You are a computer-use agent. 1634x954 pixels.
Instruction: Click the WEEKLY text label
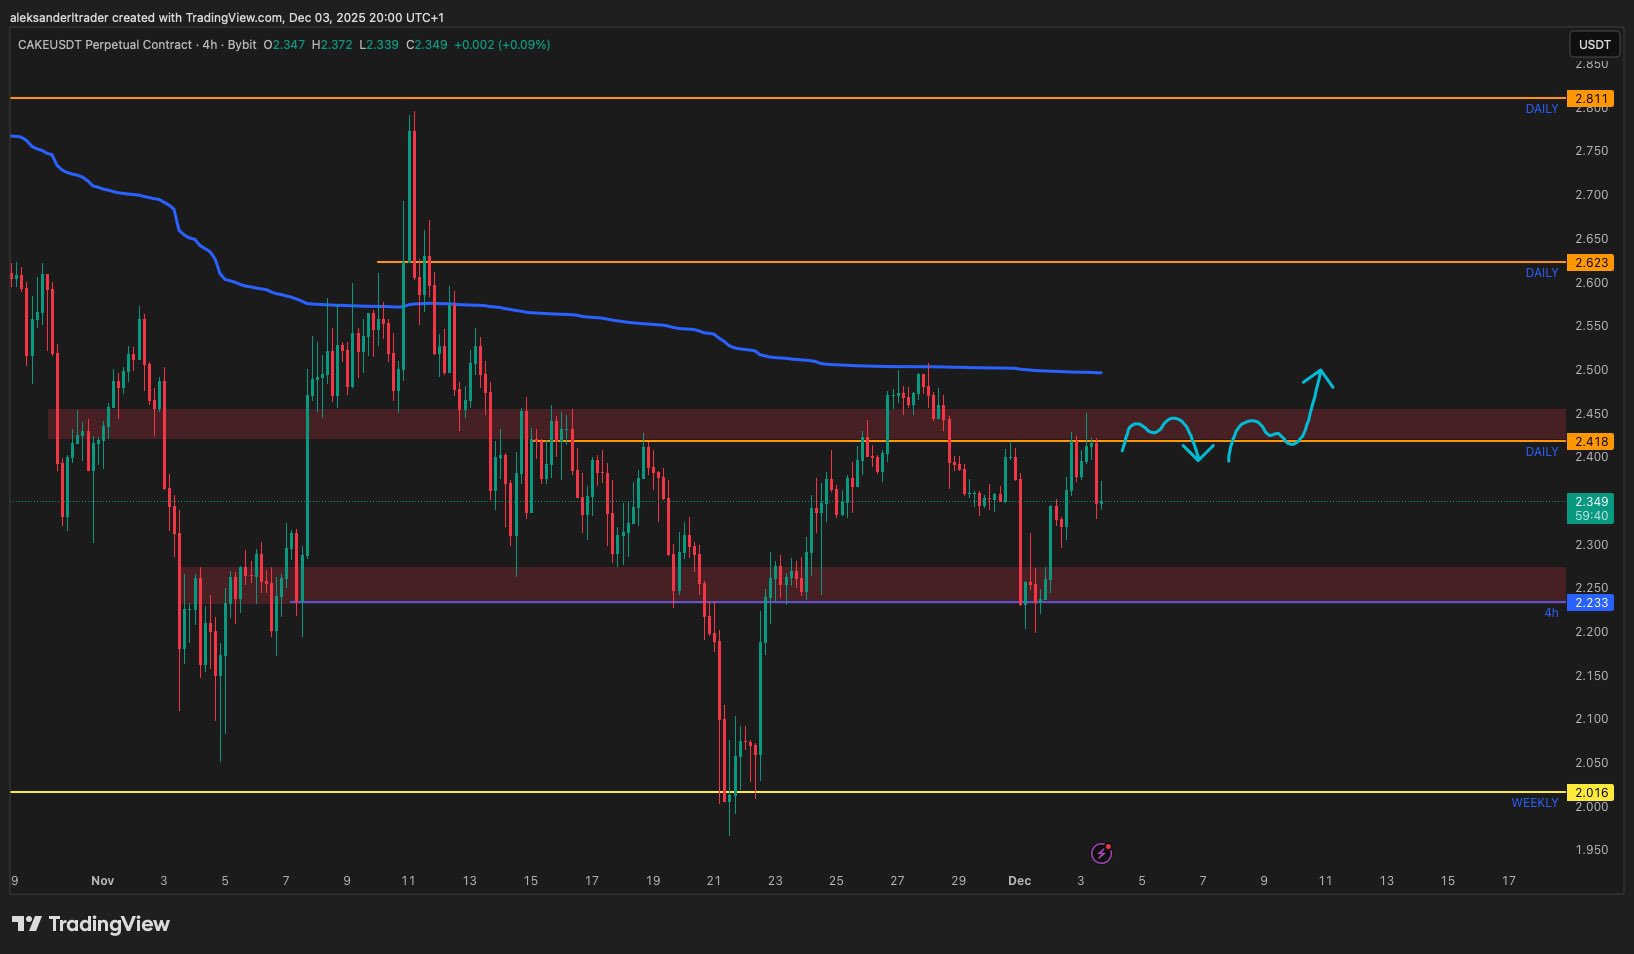coord(1534,803)
